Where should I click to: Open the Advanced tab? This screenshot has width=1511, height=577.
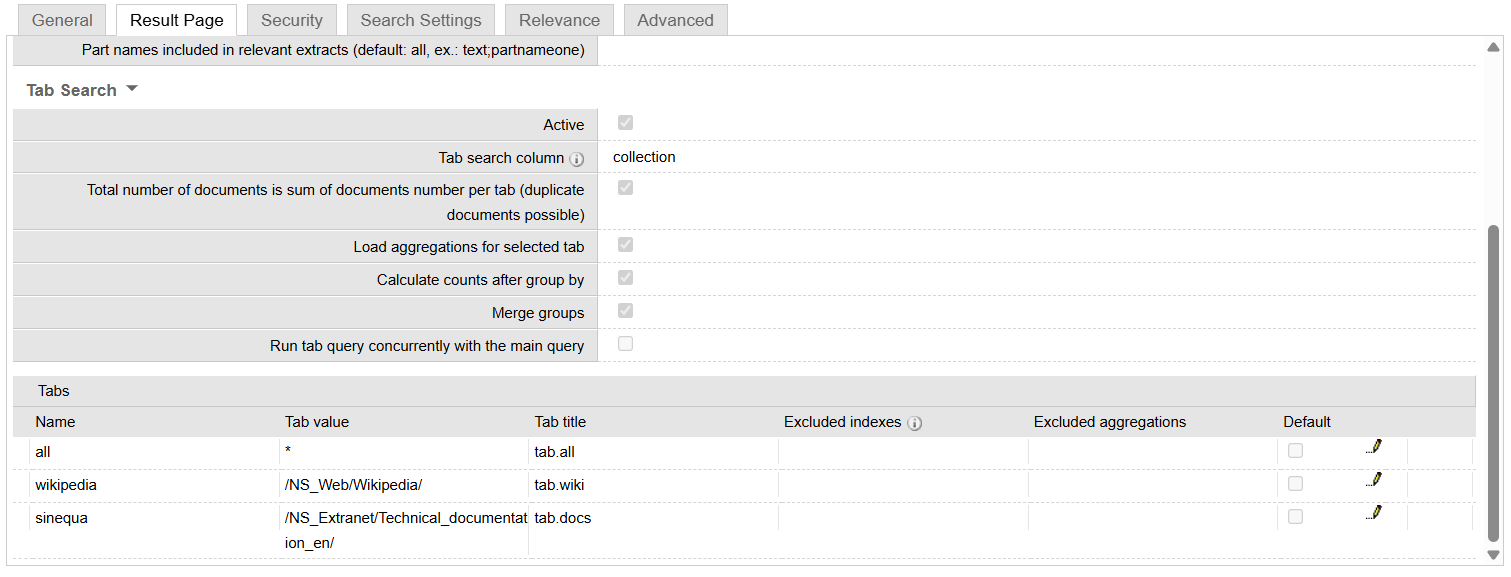click(x=676, y=20)
